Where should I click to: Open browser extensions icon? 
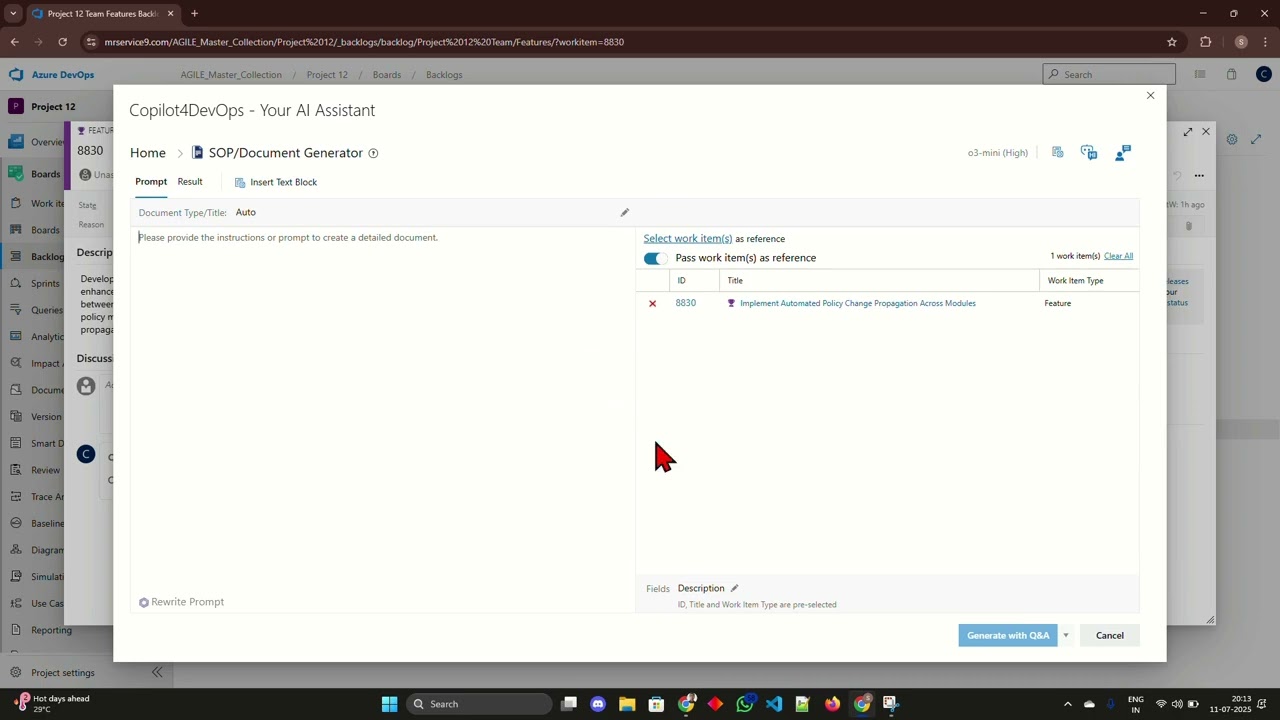(x=1205, y=42)
